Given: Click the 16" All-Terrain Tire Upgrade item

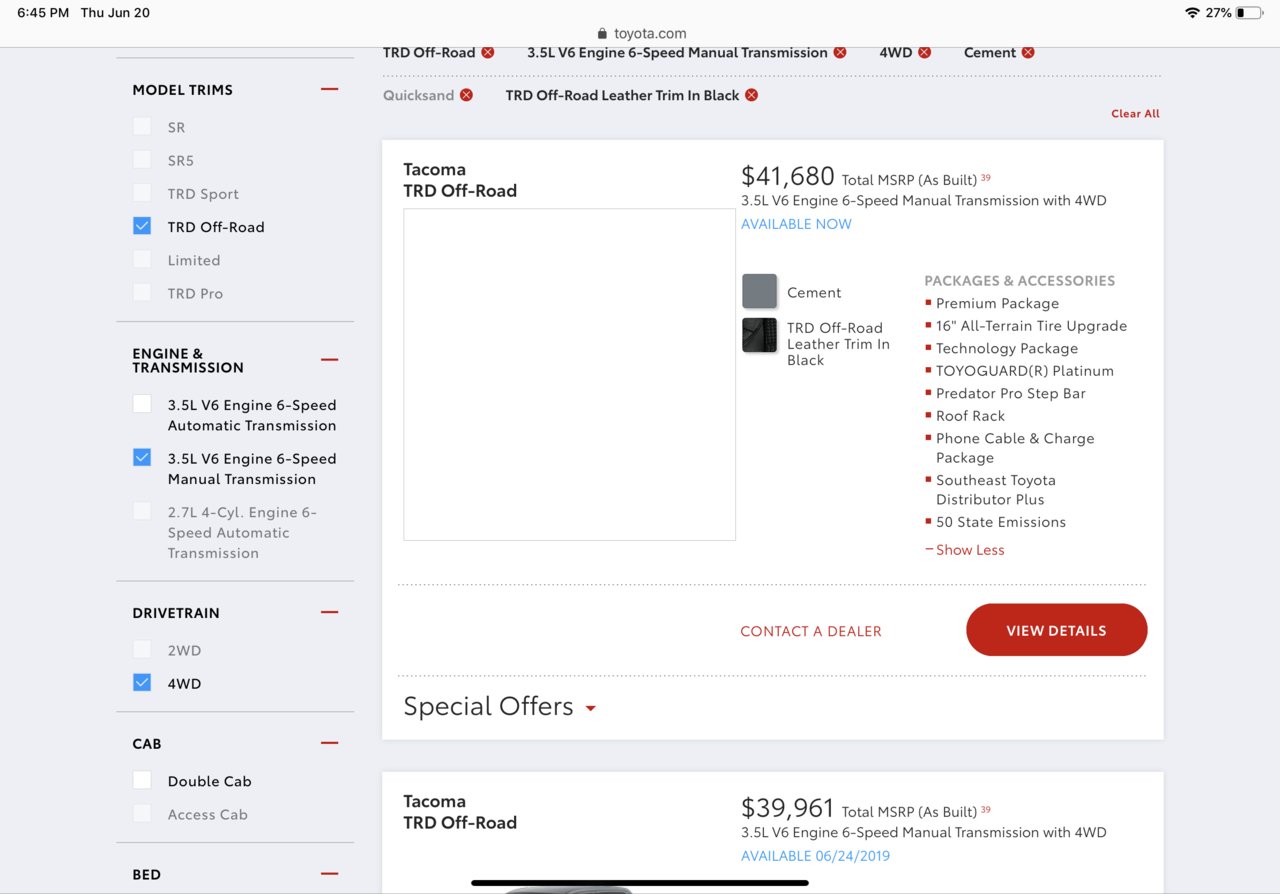Looking at the screenshot, I should click(x=1031, y=326).
